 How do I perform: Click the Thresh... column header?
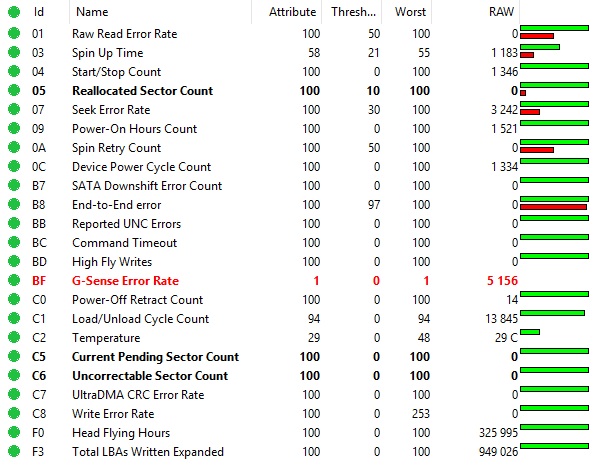tap(354, 12)
